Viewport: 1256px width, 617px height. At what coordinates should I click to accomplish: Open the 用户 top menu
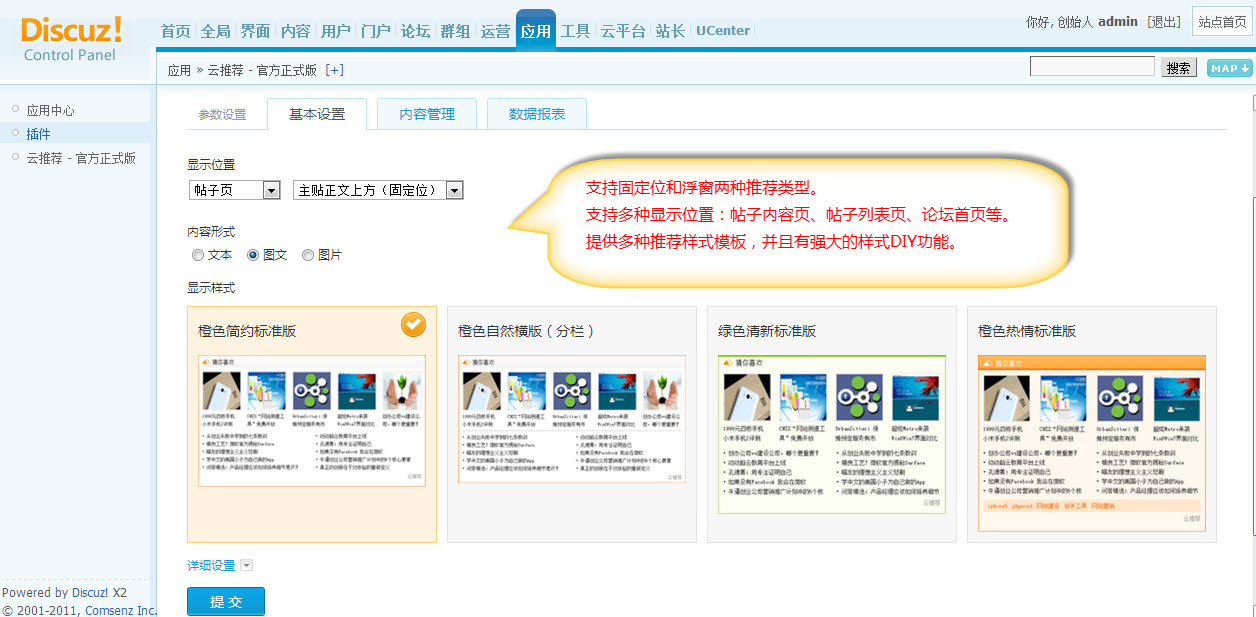click(335, 31)
